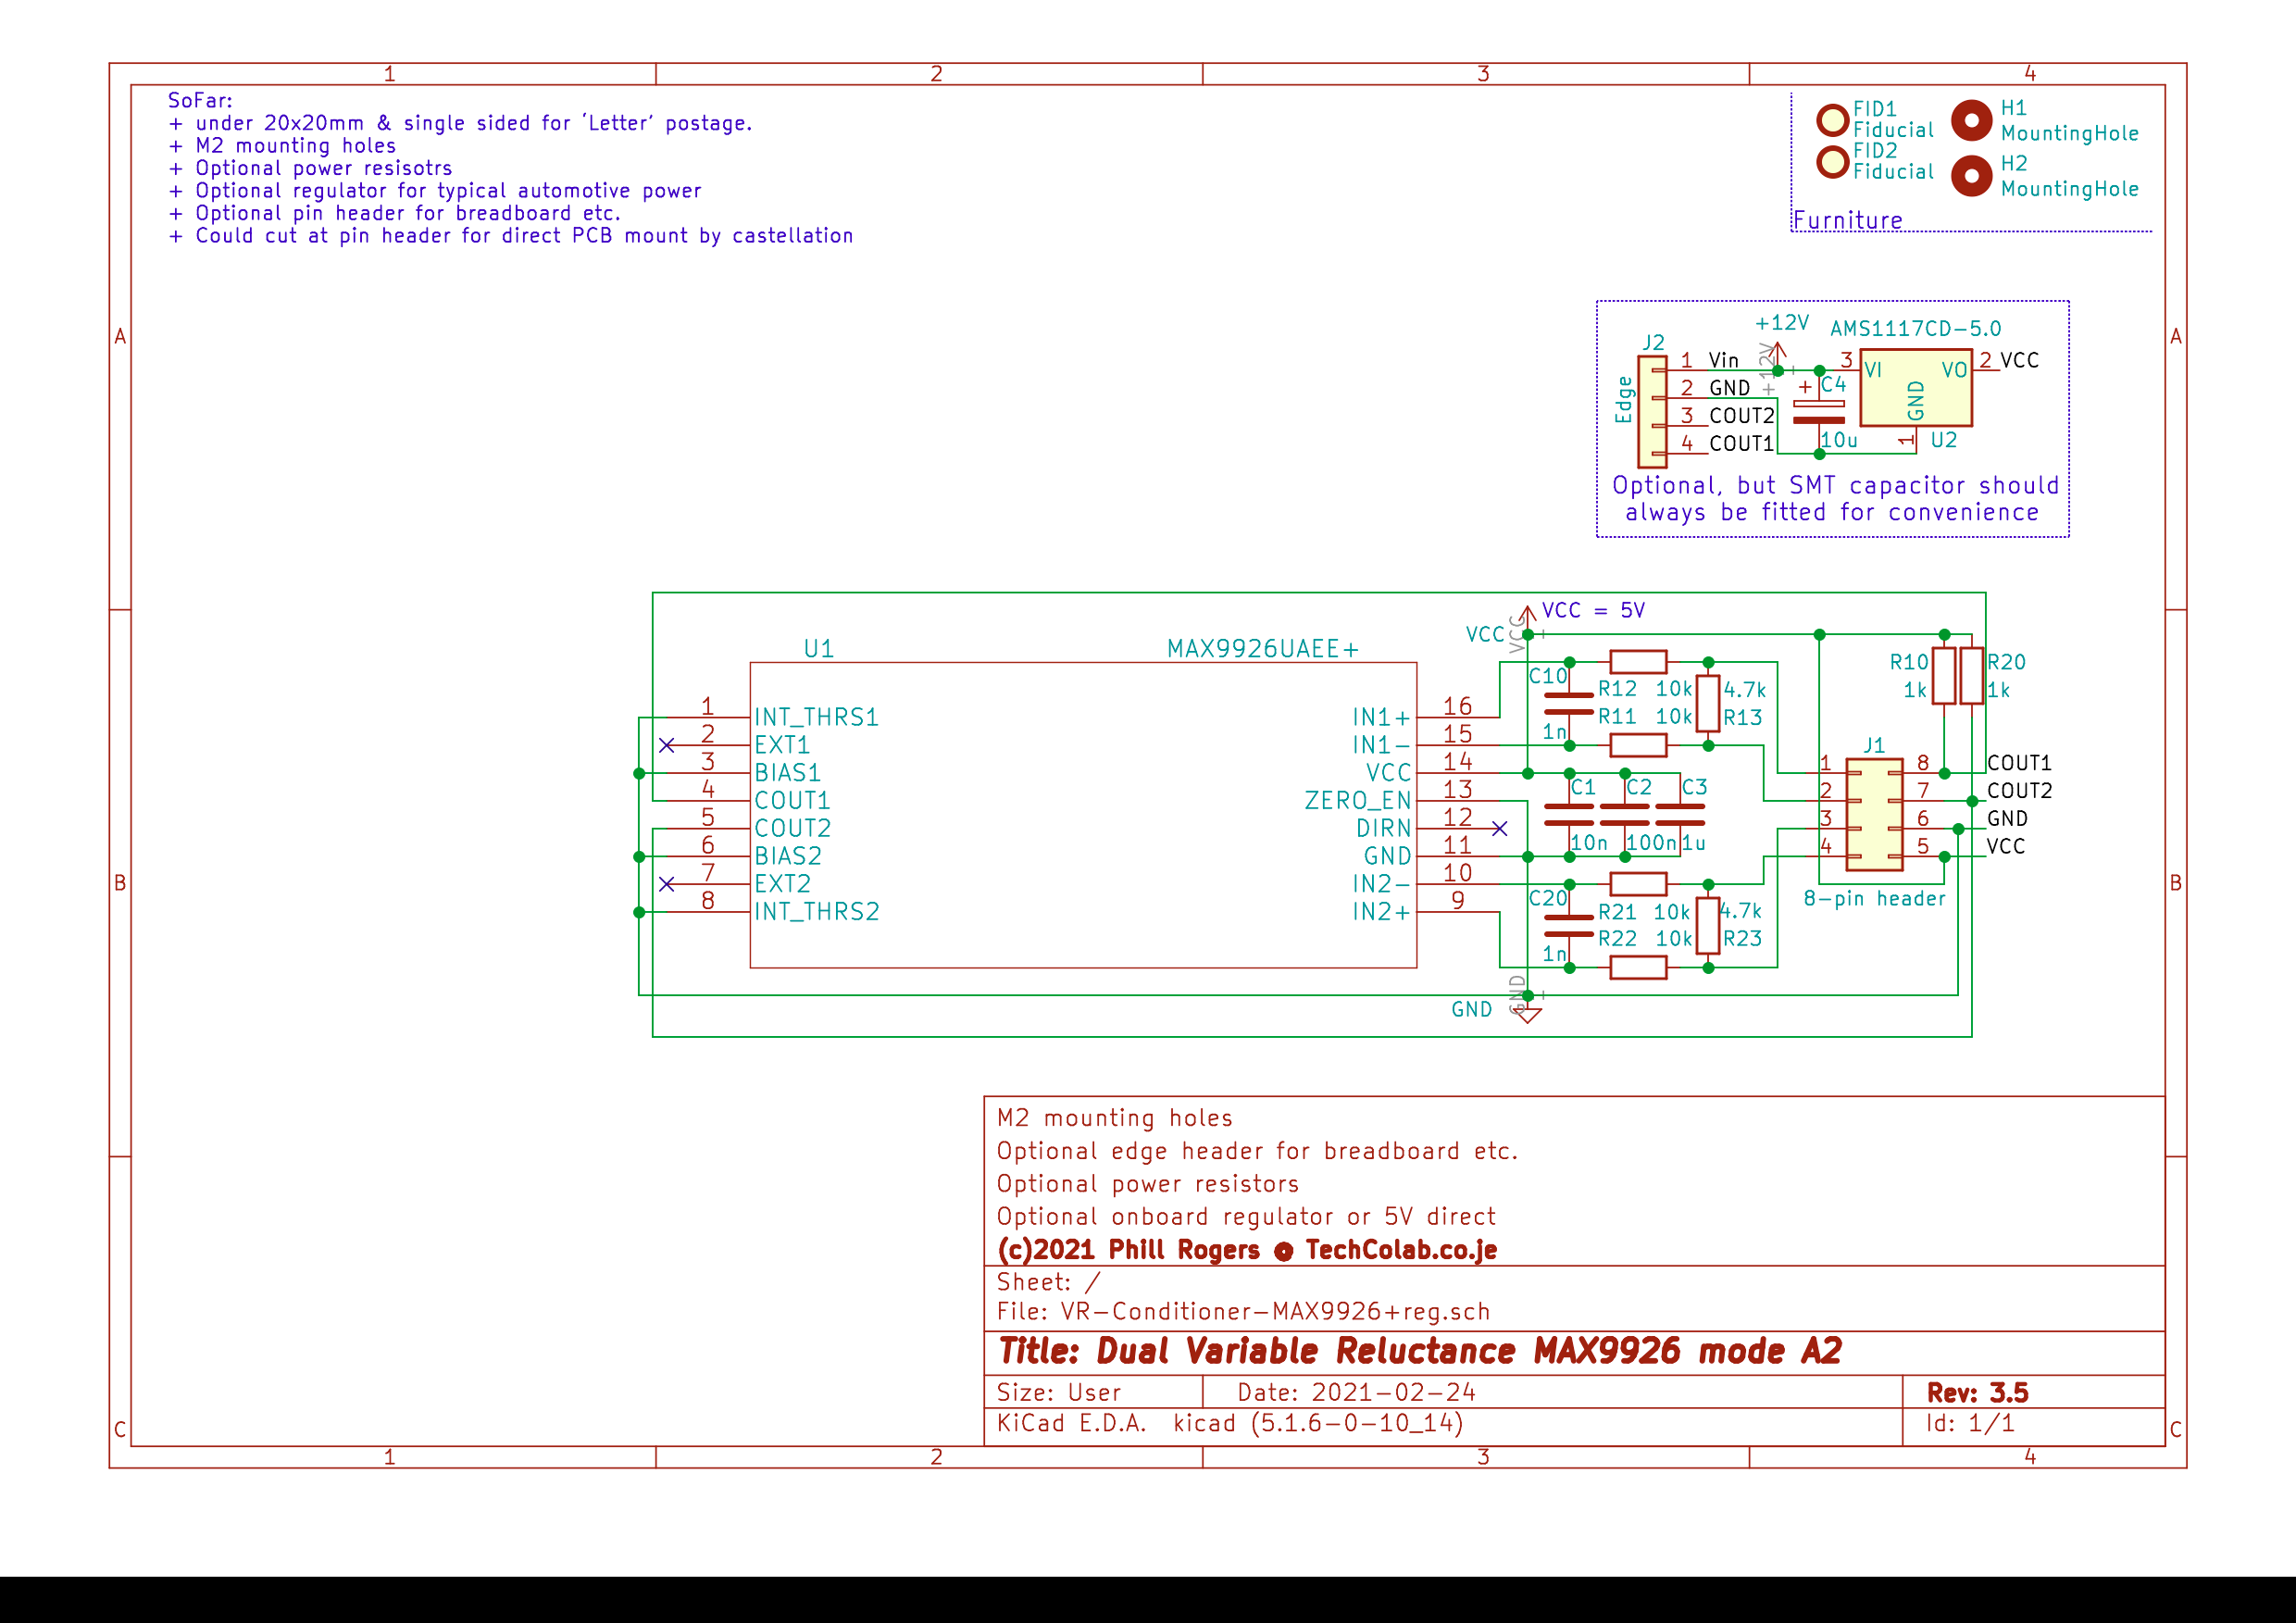Click the AMS1117CD-5.0 regulator U2 body
Screen dimensions: 2296x1623
coord(1915,388)
